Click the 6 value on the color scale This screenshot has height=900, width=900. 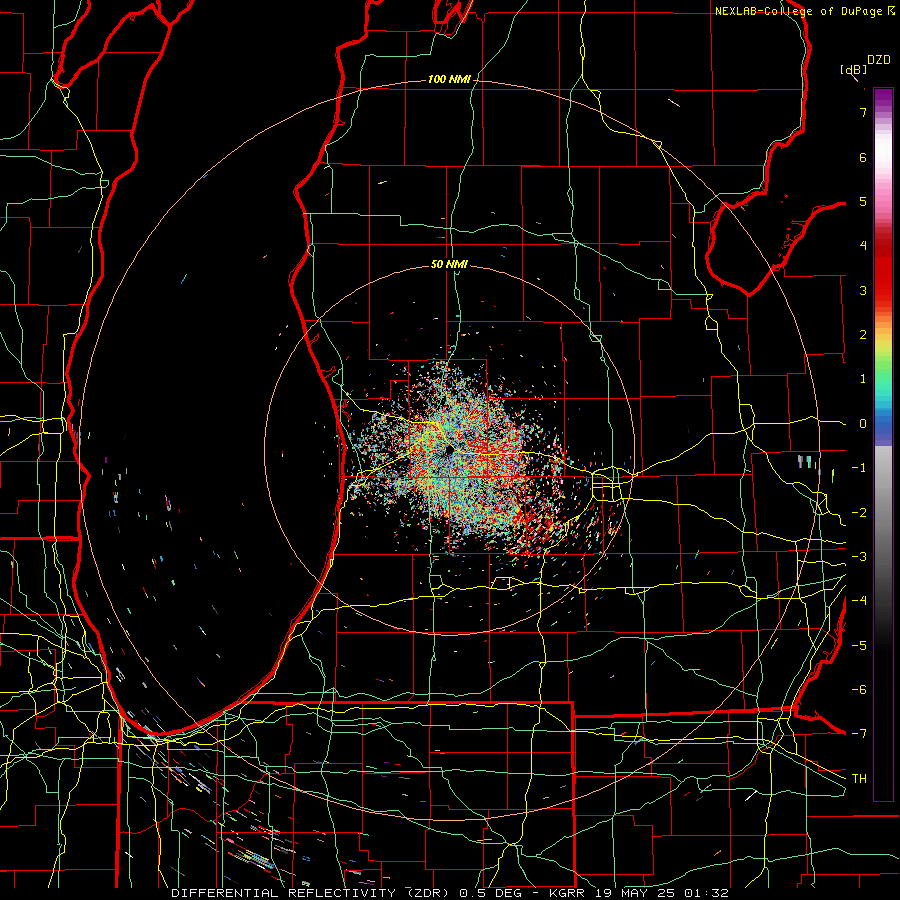tap(863, 157)
